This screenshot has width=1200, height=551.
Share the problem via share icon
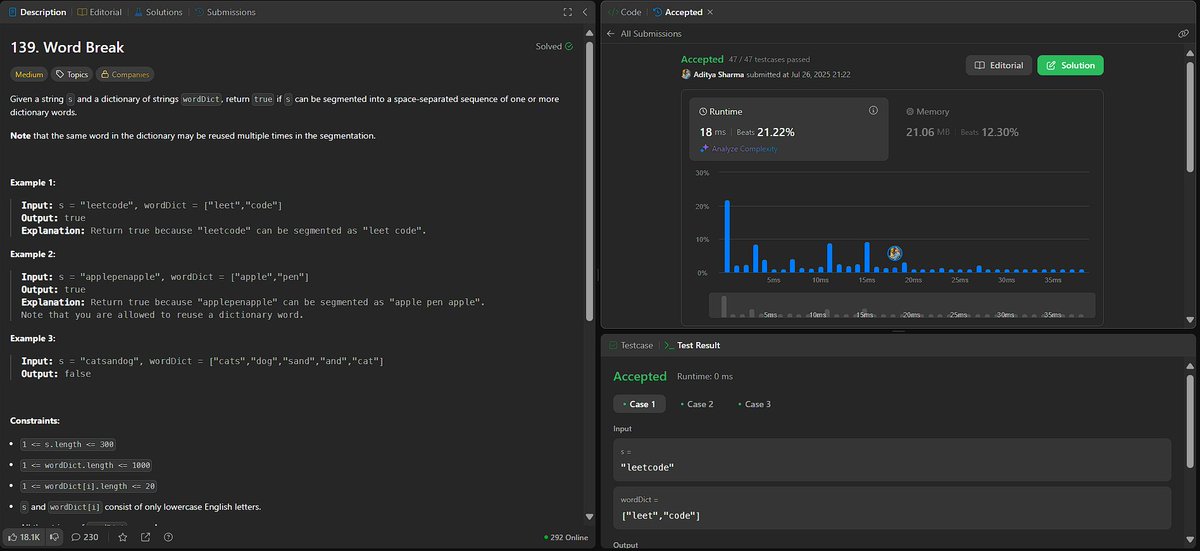[146, 537]
